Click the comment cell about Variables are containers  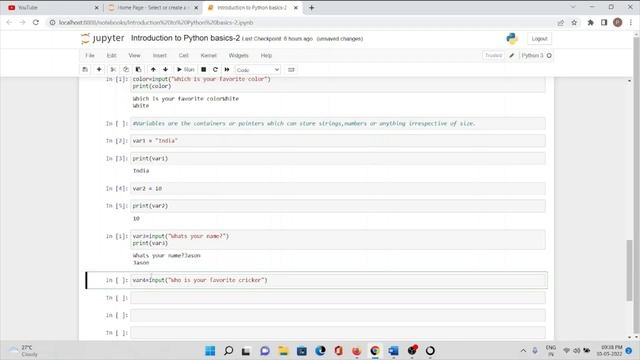[x=338, y=123]
